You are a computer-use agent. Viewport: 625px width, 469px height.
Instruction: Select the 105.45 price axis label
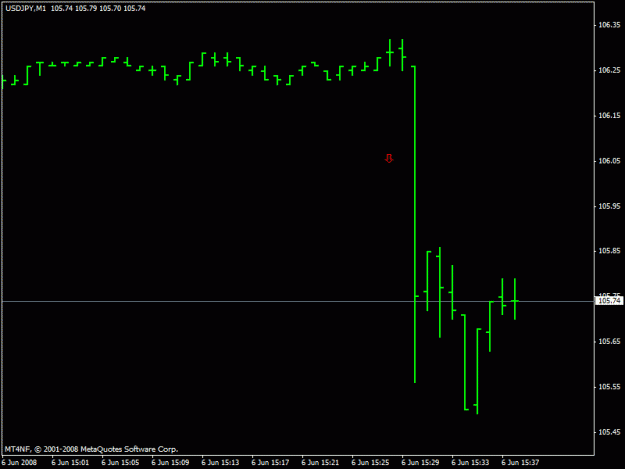point(609,432)
